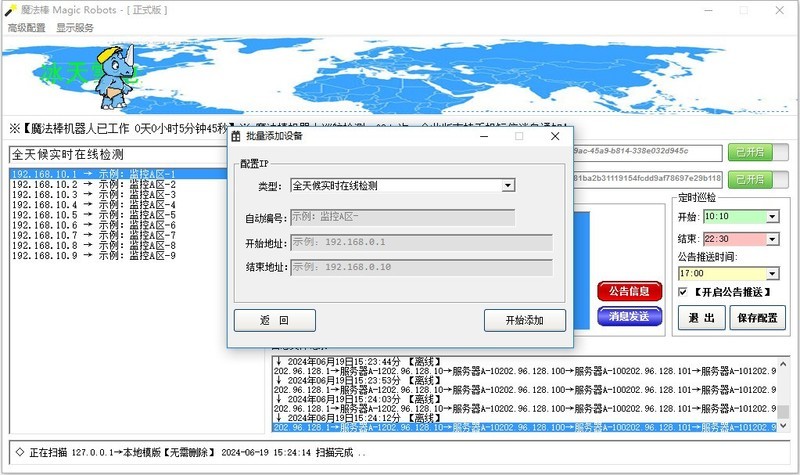Click the log scrollbar up arrow

click(x=784, y=363)
